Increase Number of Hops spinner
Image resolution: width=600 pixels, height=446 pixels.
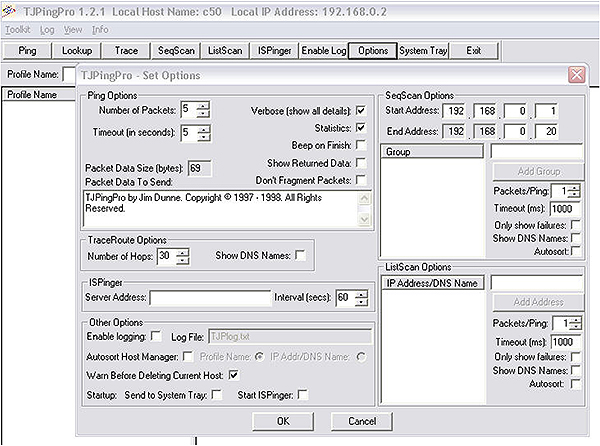click(x=183, y=252)
